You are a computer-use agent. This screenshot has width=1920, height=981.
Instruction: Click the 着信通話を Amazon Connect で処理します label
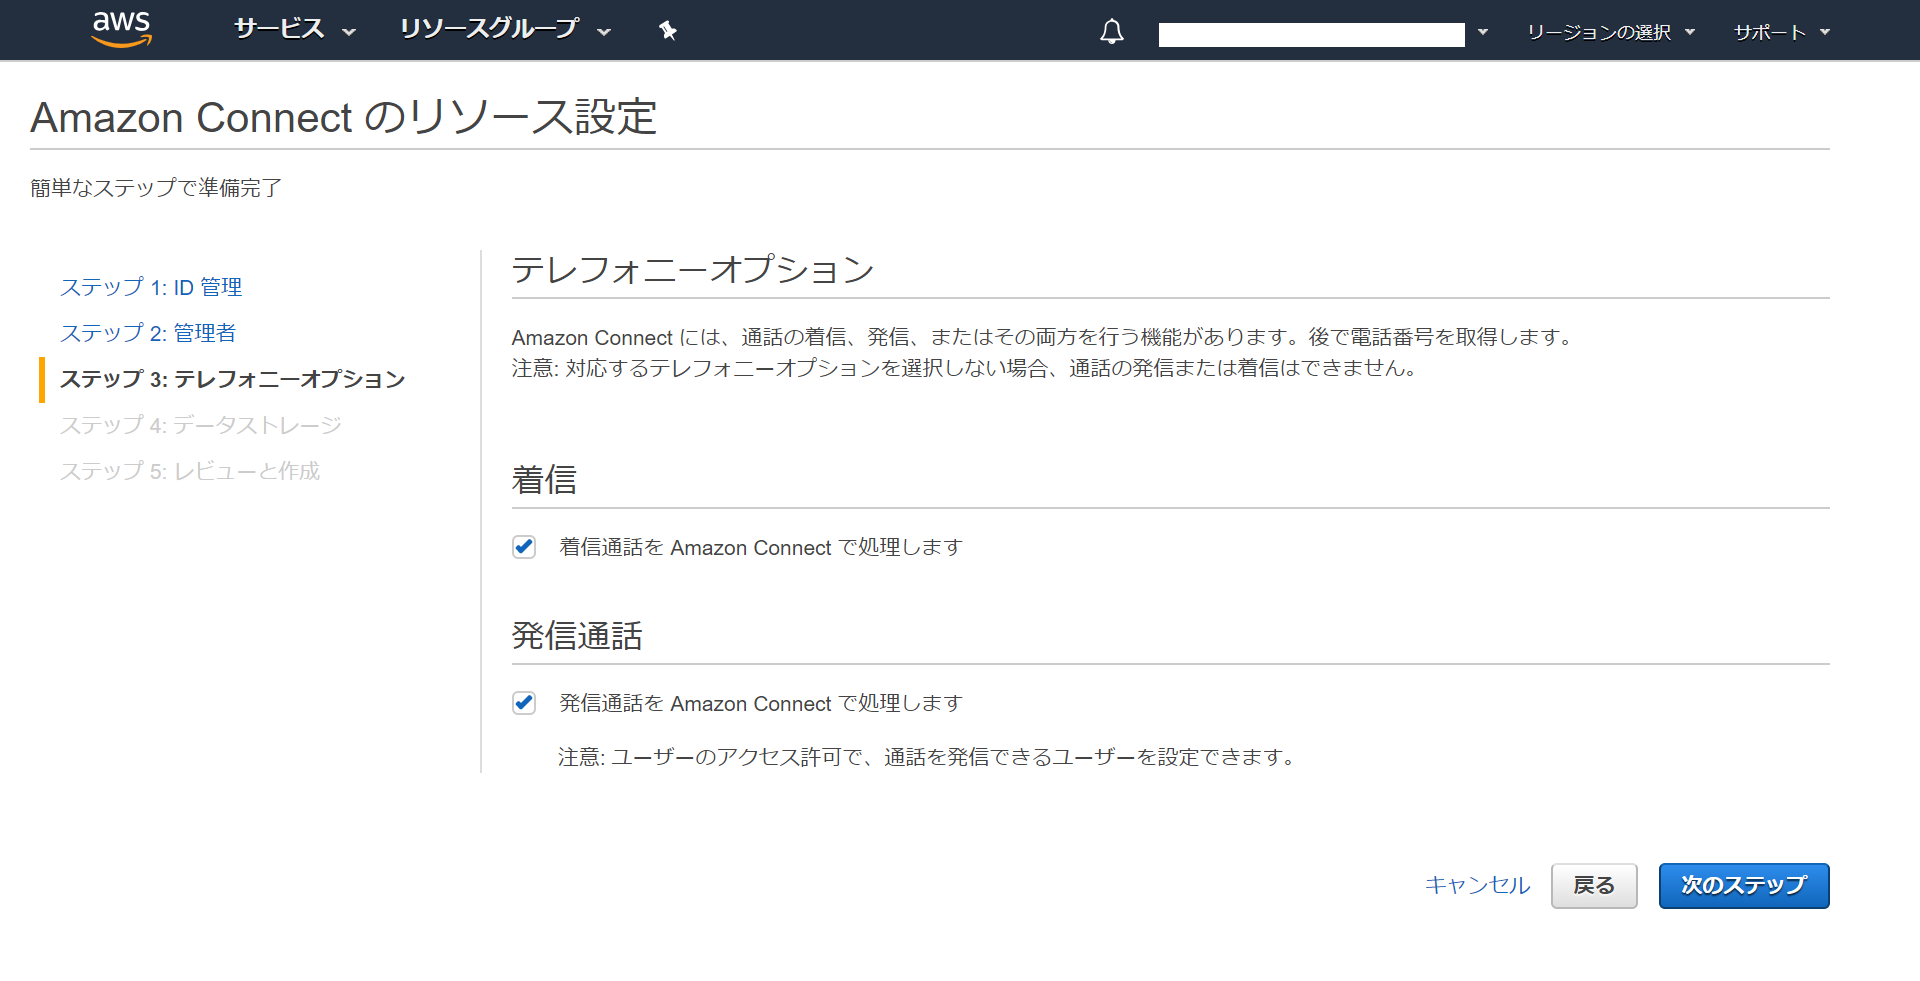click(761, 547)
